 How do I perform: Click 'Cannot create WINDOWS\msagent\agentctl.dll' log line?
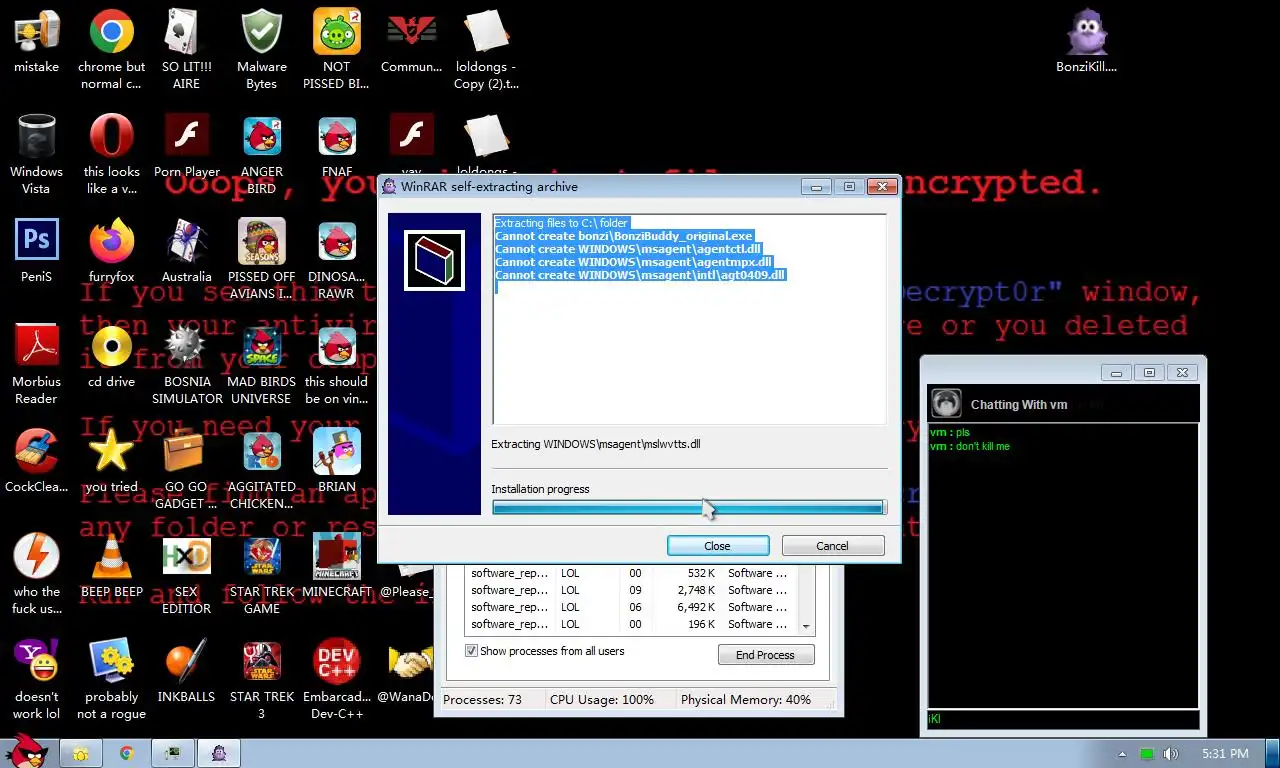628,249
